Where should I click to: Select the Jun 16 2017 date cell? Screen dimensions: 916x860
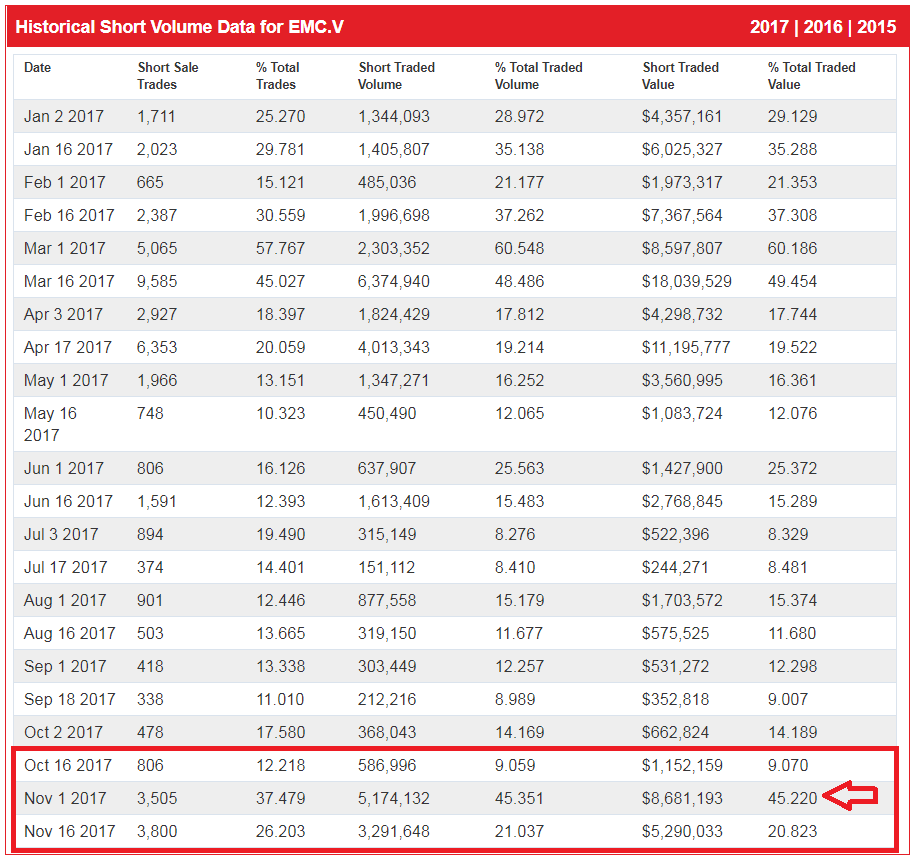68,501
